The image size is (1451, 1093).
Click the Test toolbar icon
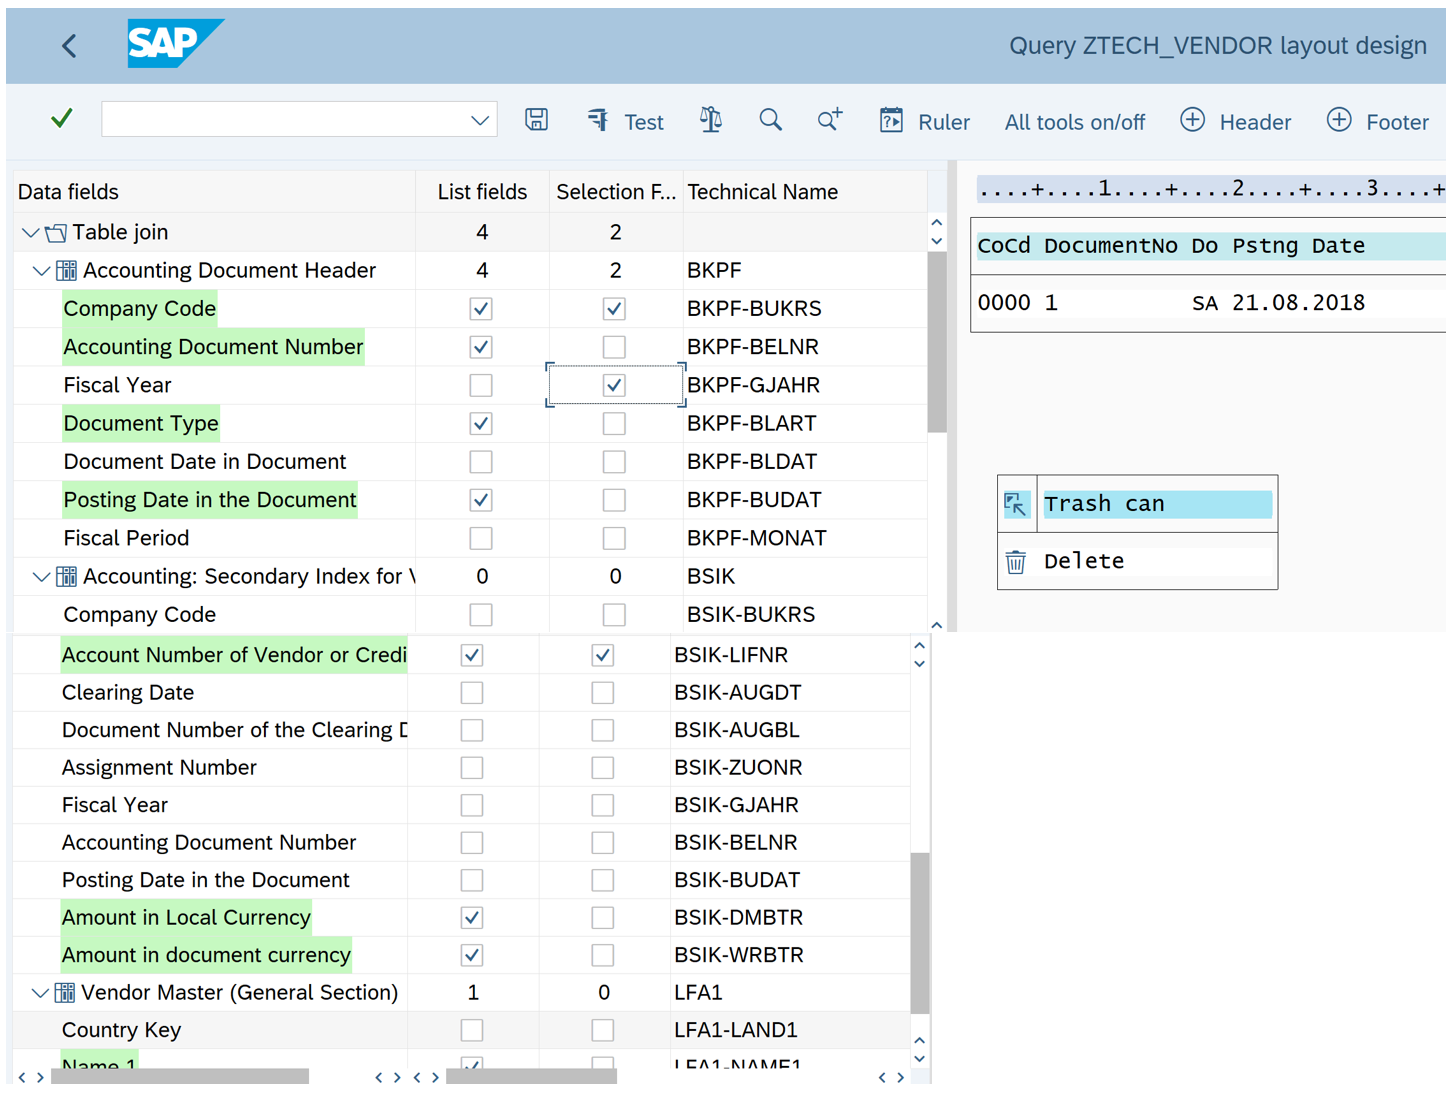pos(625,121)
